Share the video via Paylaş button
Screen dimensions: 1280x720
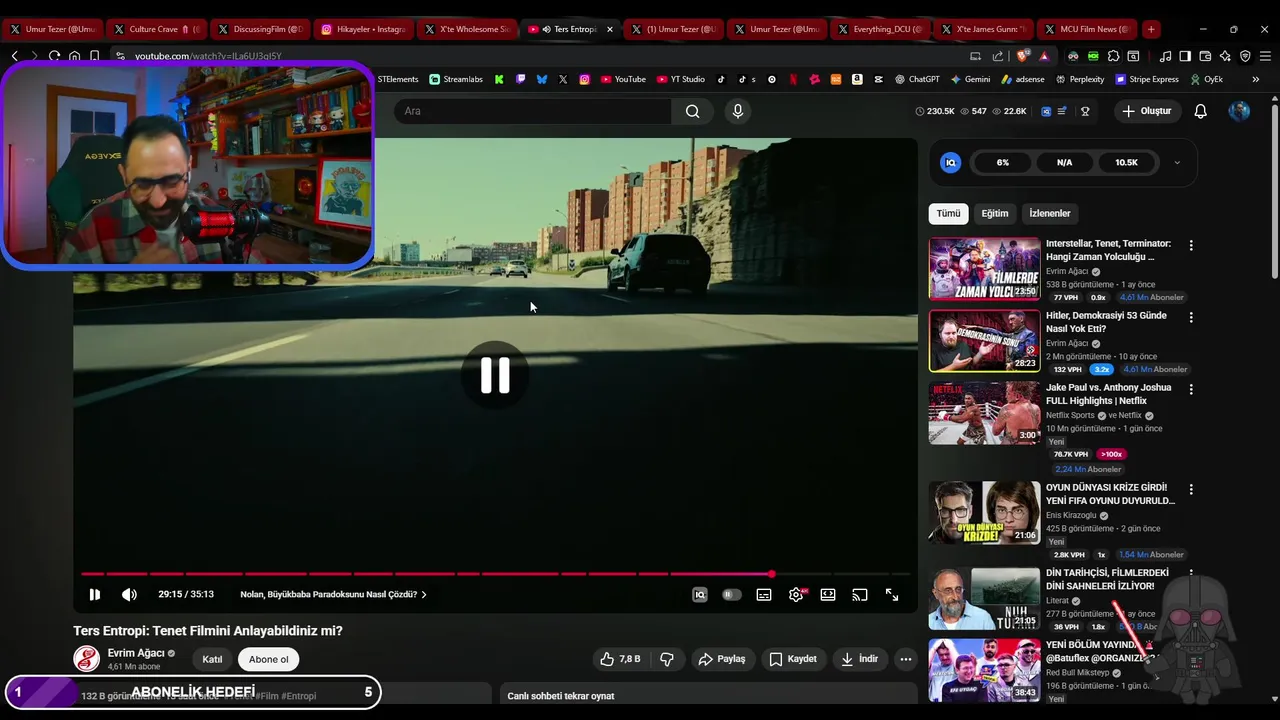tap(722, 659)
